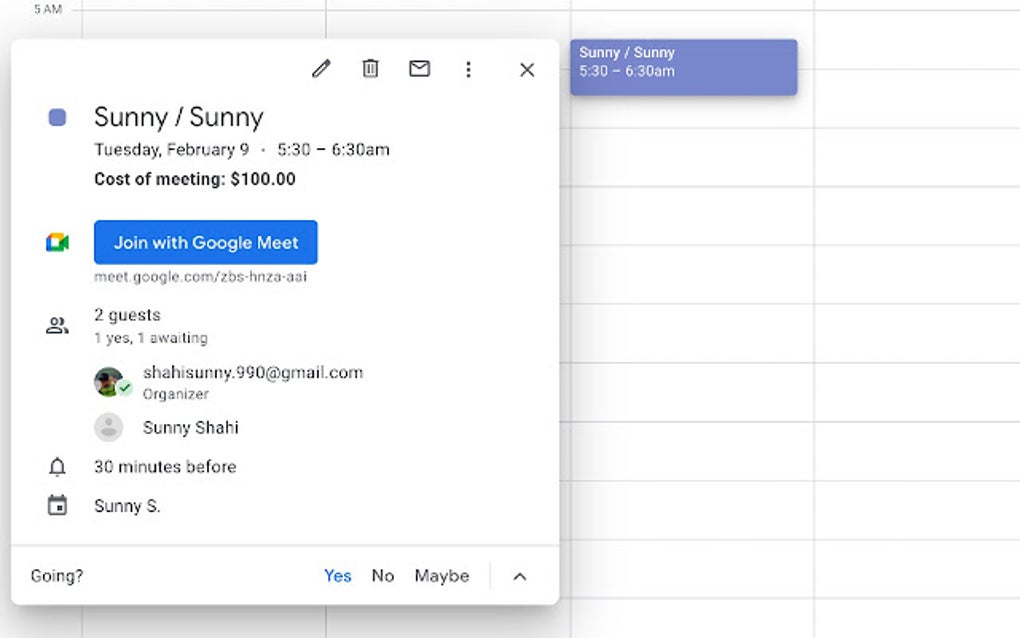The image size is (1020, 638).
Task: Email guests via the envelope icon
Action: [x=419, y=69]
